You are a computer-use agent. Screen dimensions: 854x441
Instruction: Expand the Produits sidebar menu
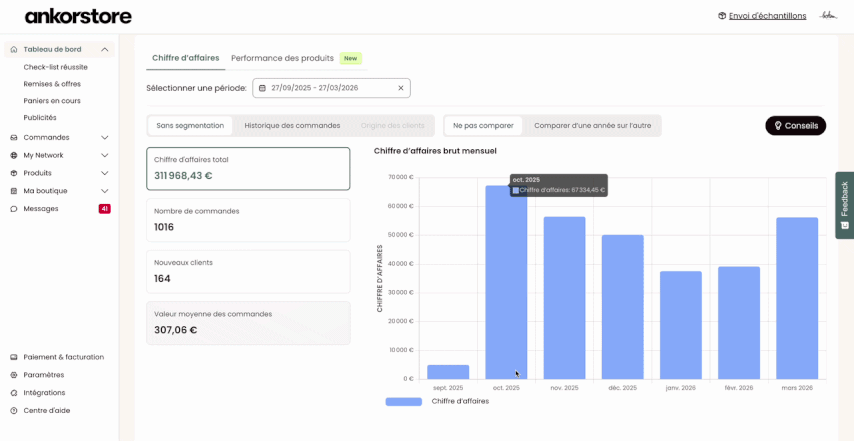pos(105,173)
